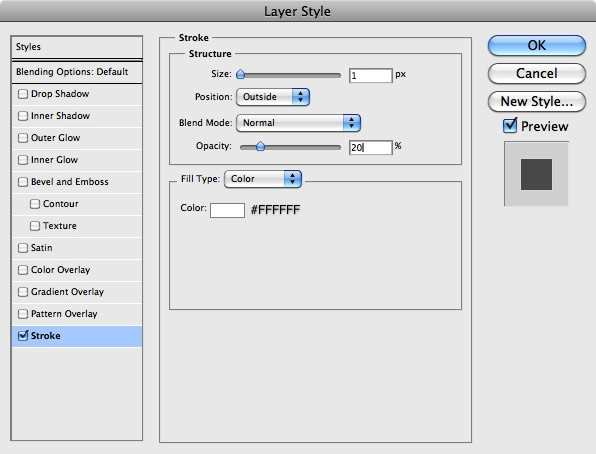Image resolution: width=596 pixels, height=454 pixels.
Task: Open the Styles list header
Action: (x=77, y=47)
